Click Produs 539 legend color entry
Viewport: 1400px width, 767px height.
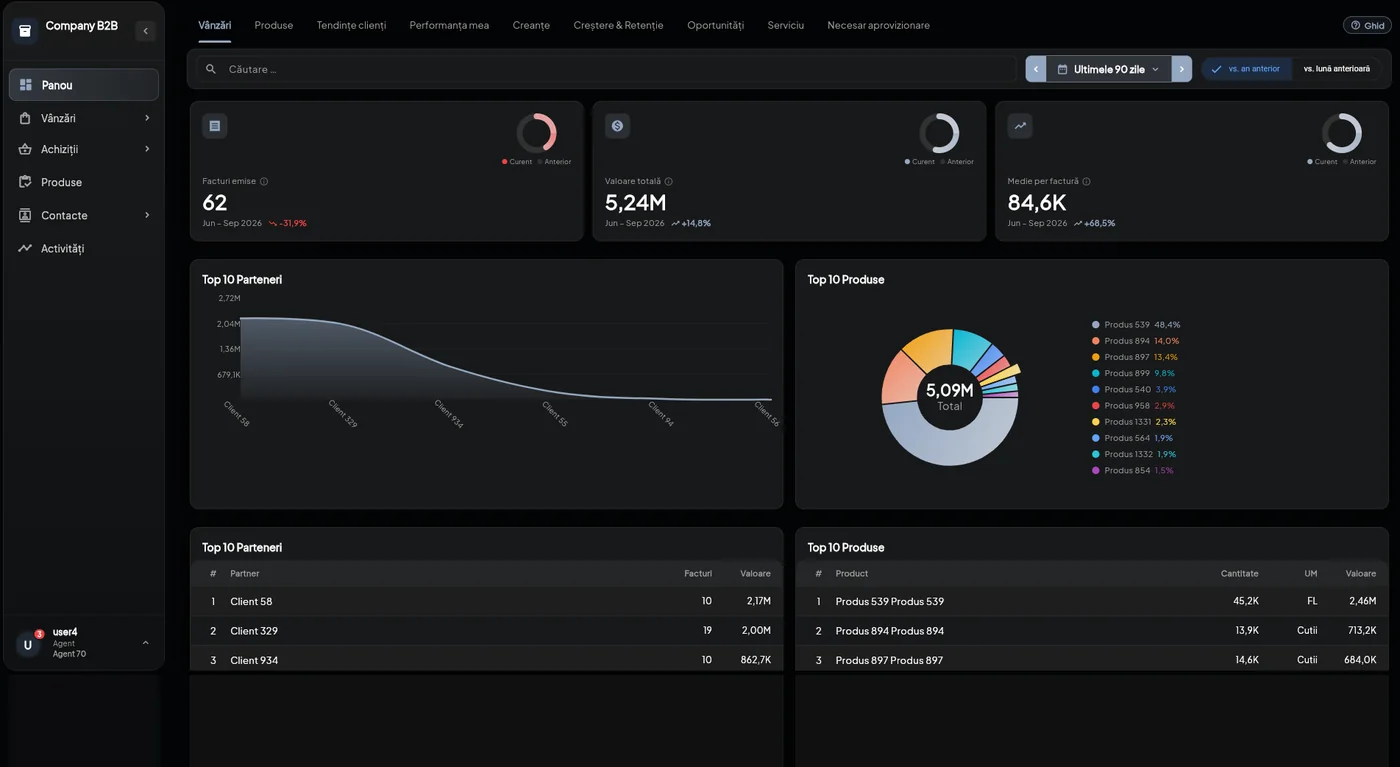tap(1136, 325)
